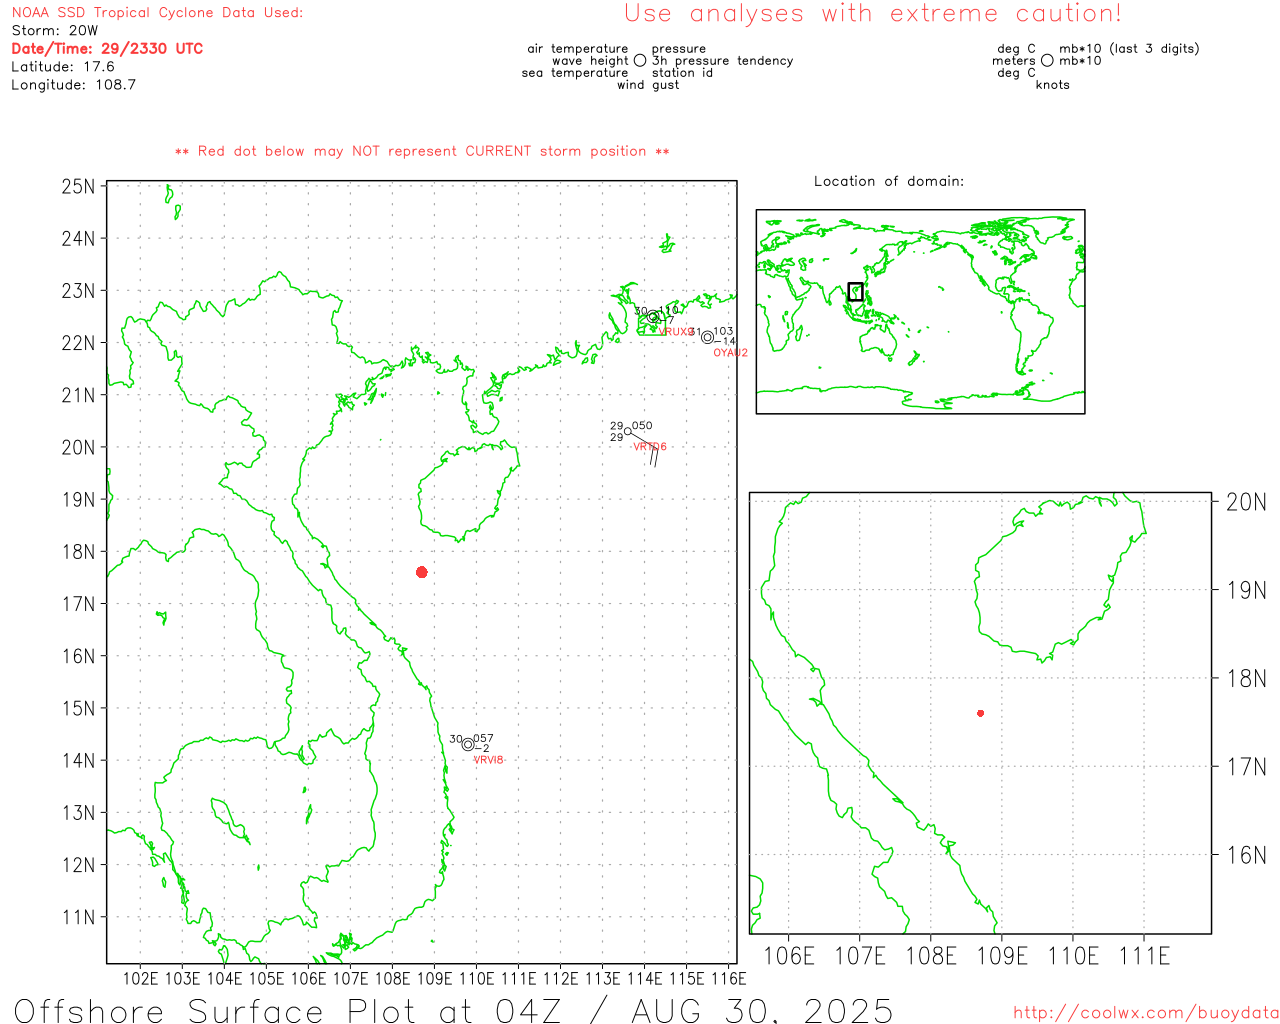This screenshot has height=1024, width=1280.
Task: Click the world locator map thumbnail
Action: tap(920, 312)
